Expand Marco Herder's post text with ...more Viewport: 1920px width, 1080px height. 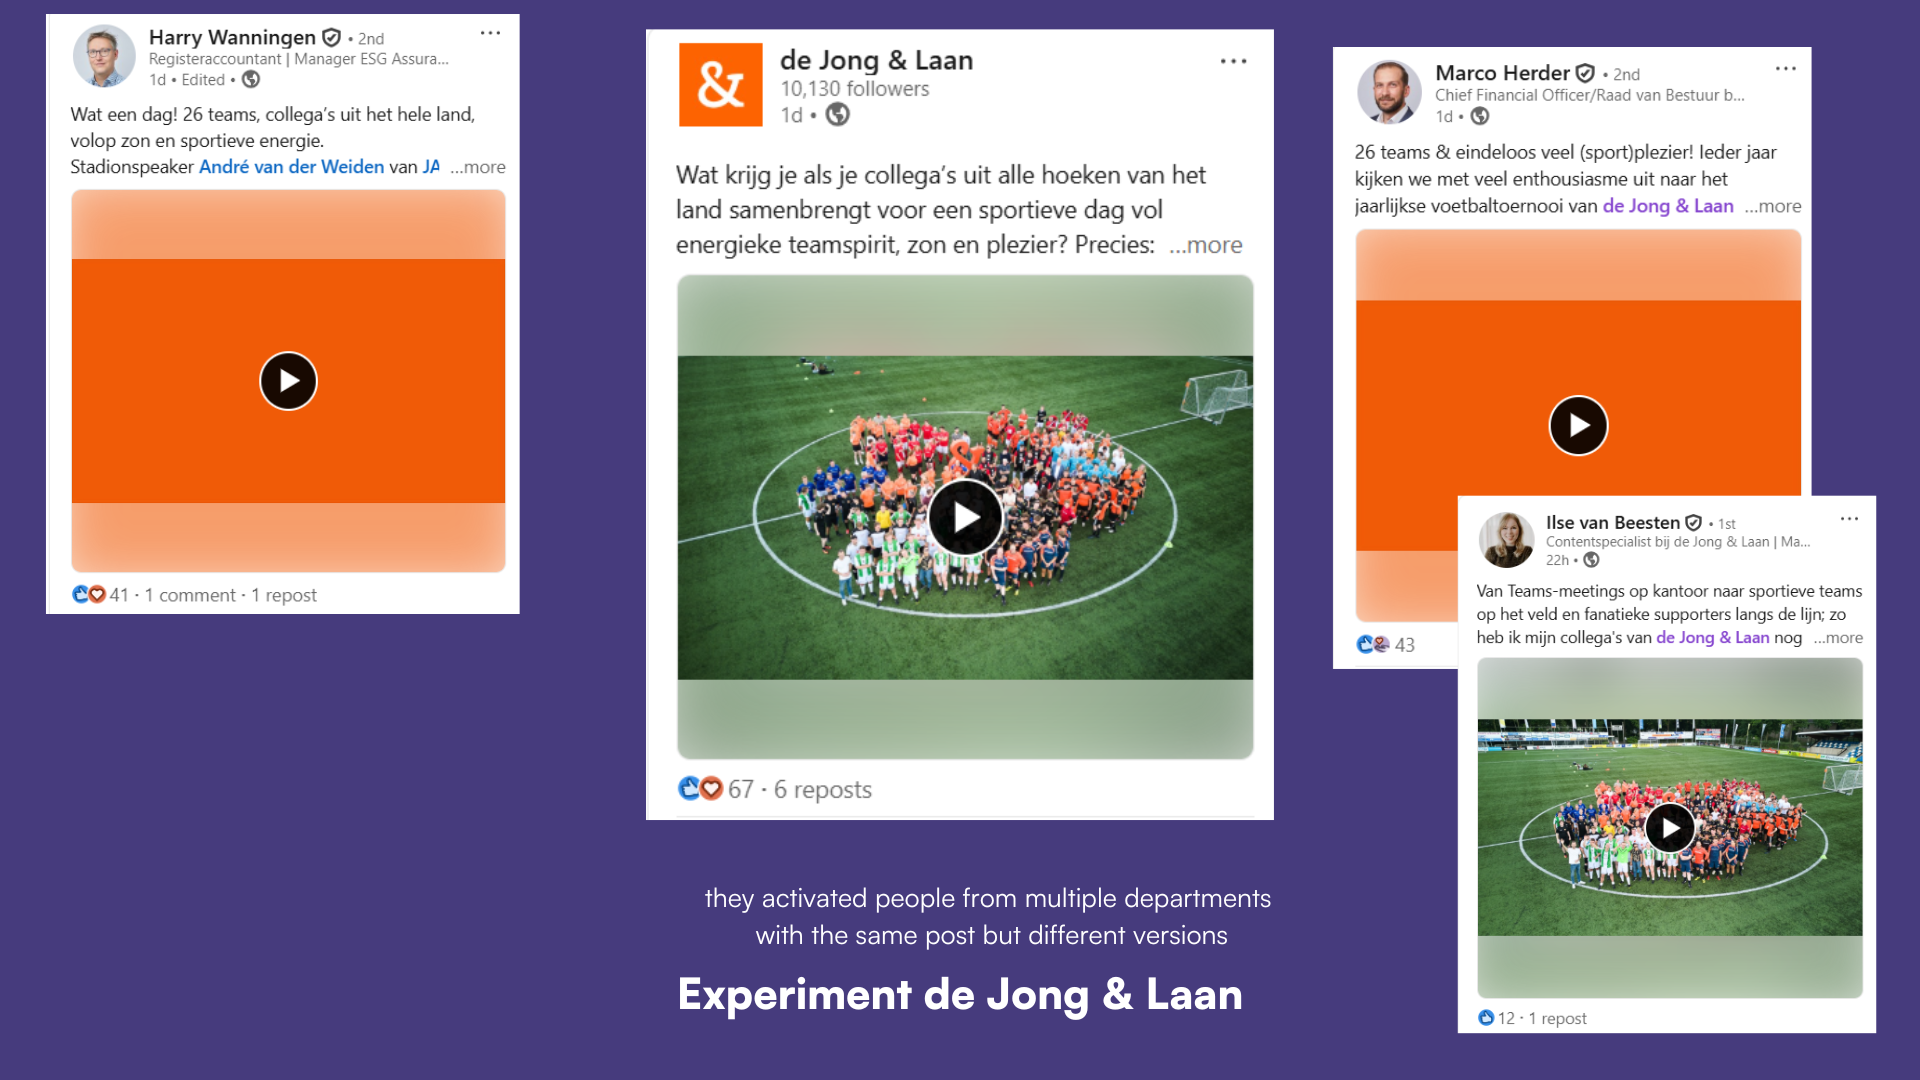click(x=1773, y=206)
